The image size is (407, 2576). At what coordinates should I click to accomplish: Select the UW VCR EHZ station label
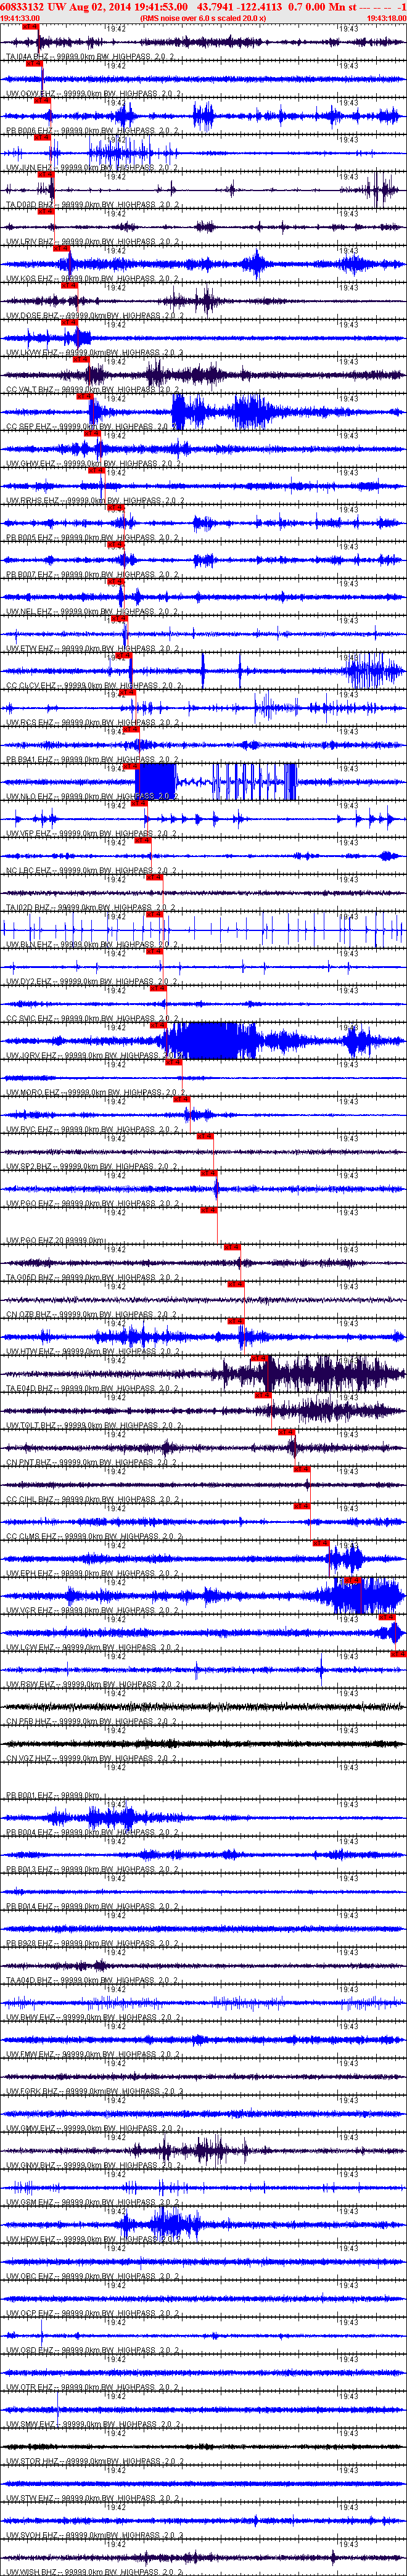click(x=93, y=1611)
